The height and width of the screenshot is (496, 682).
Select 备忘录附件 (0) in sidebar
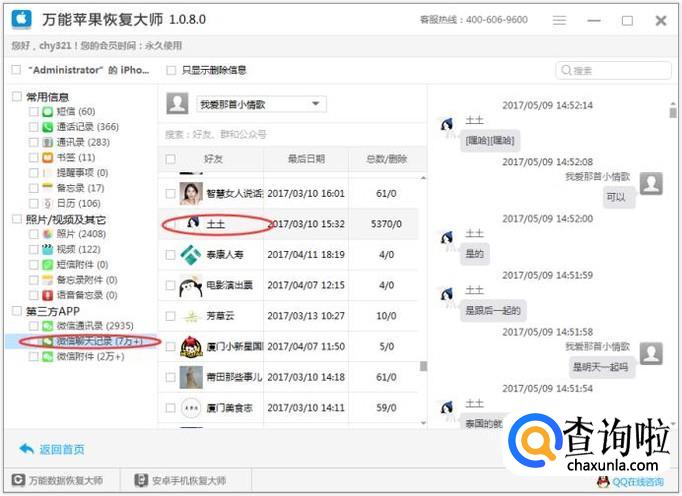click(87, 280)
